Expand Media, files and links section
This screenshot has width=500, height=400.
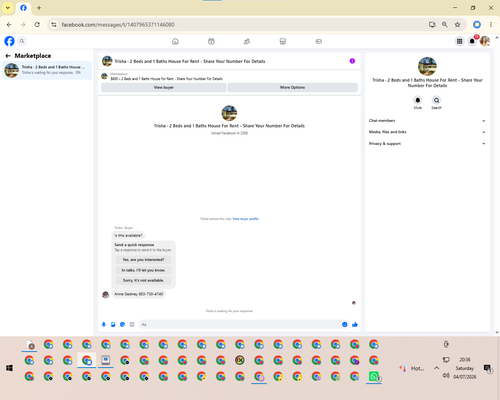click(427, 132)
